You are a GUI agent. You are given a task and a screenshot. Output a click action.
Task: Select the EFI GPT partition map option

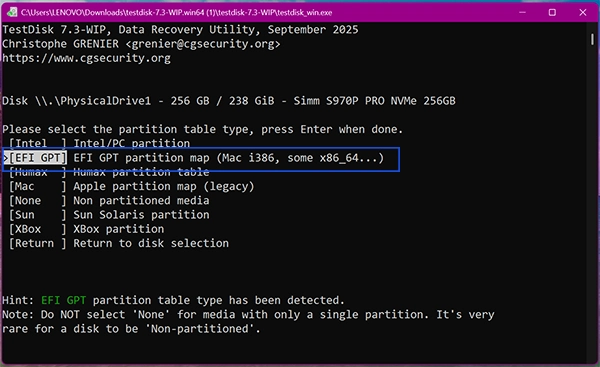(193, 158)
